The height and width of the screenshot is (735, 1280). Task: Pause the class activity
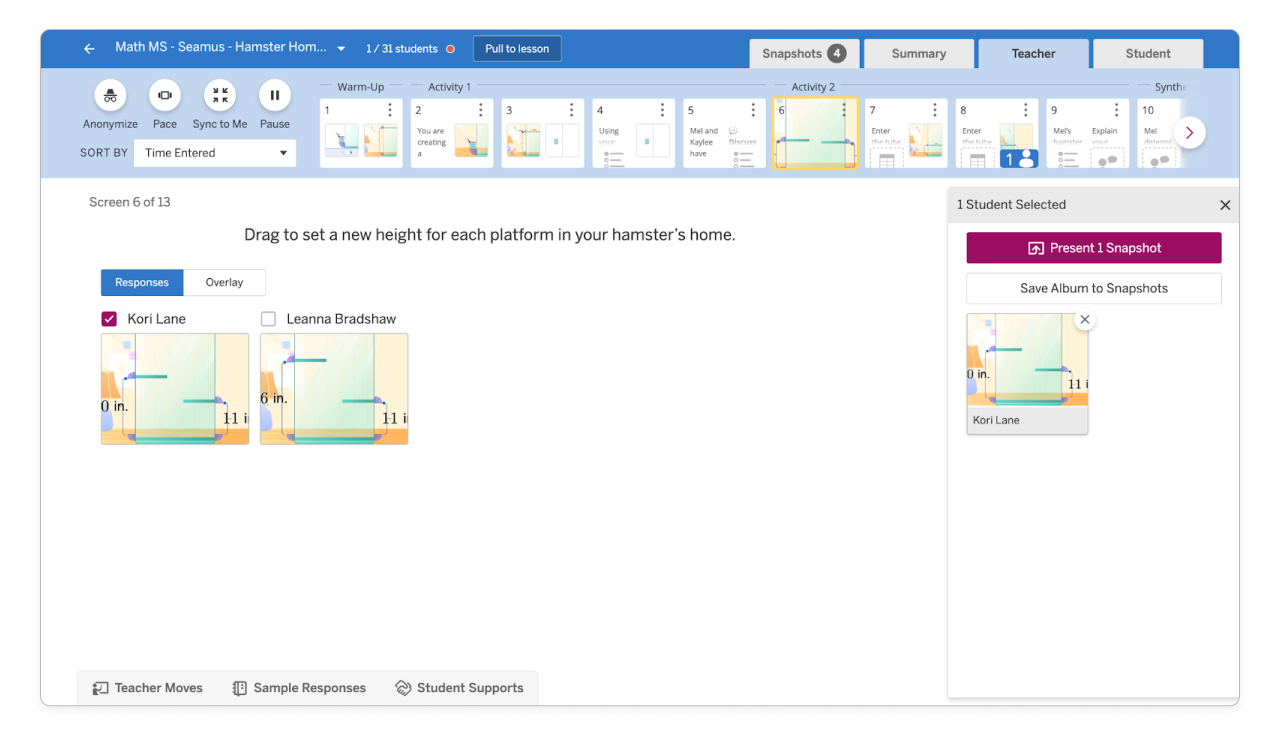click(274, 95)
